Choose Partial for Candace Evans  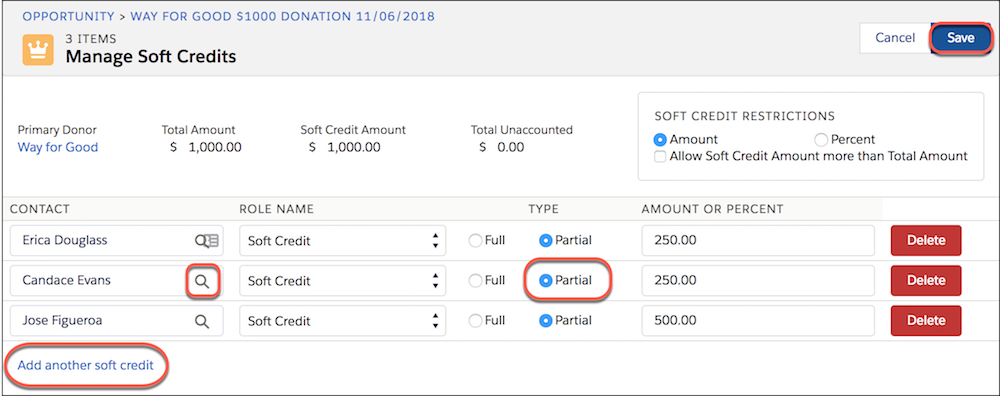point(545,281)
